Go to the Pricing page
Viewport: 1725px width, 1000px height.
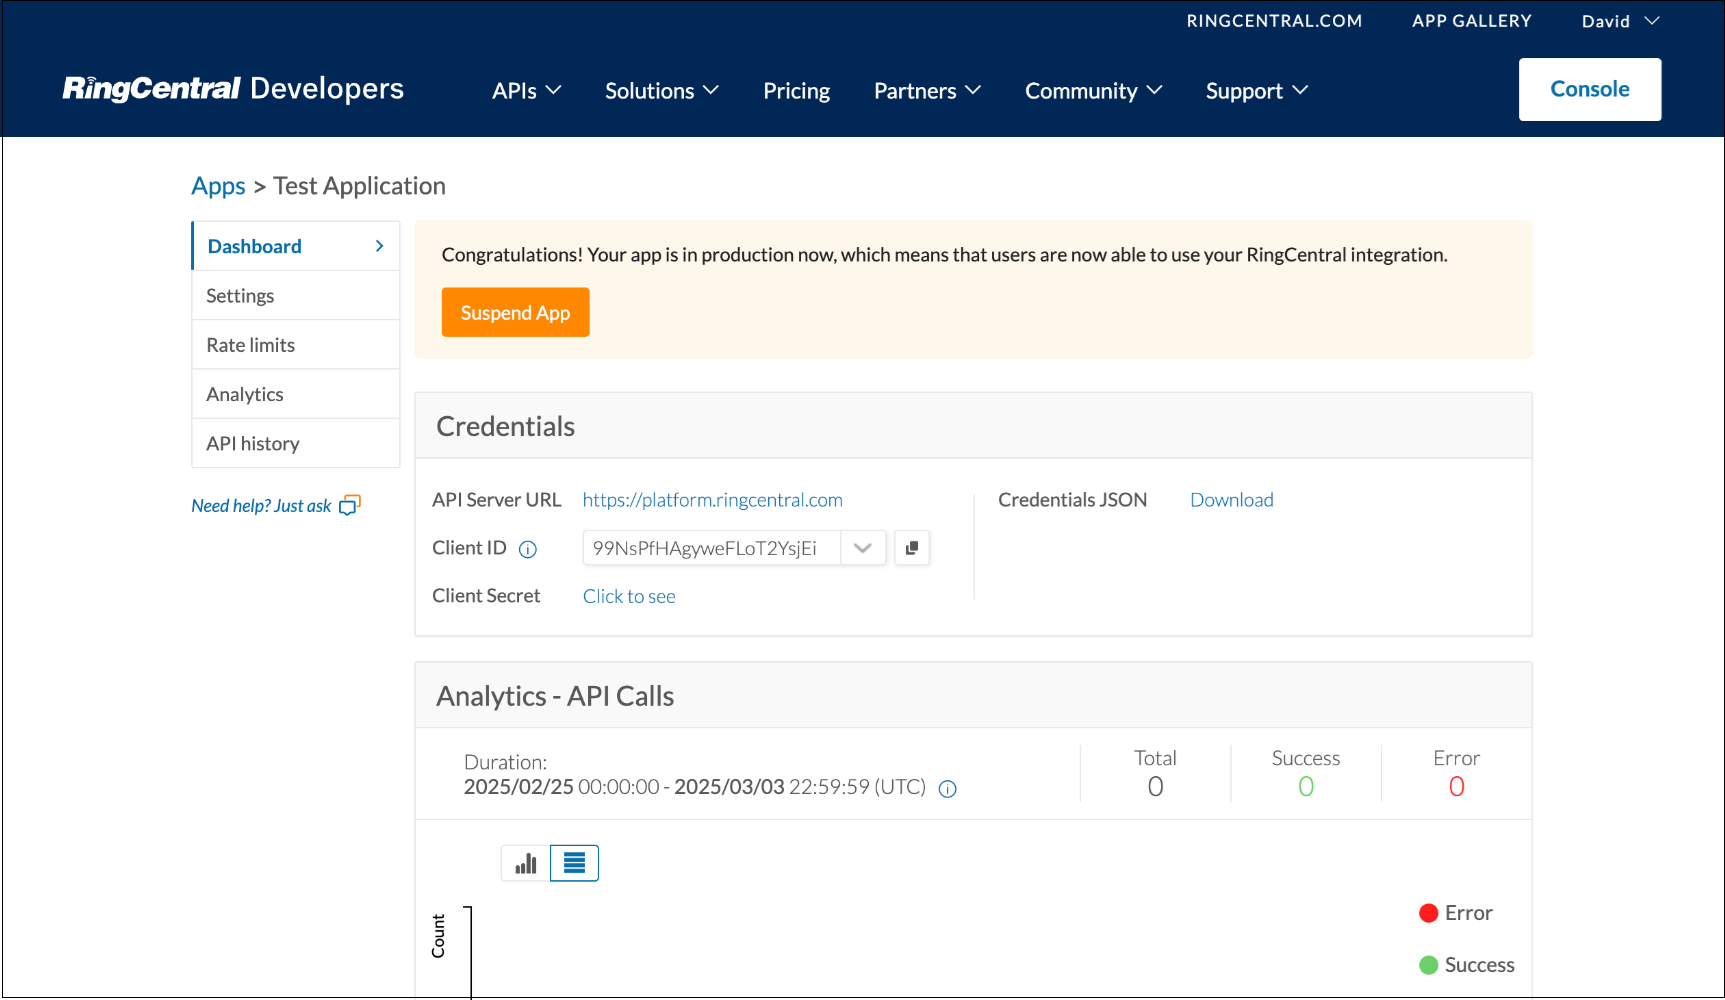pos(796,91)
